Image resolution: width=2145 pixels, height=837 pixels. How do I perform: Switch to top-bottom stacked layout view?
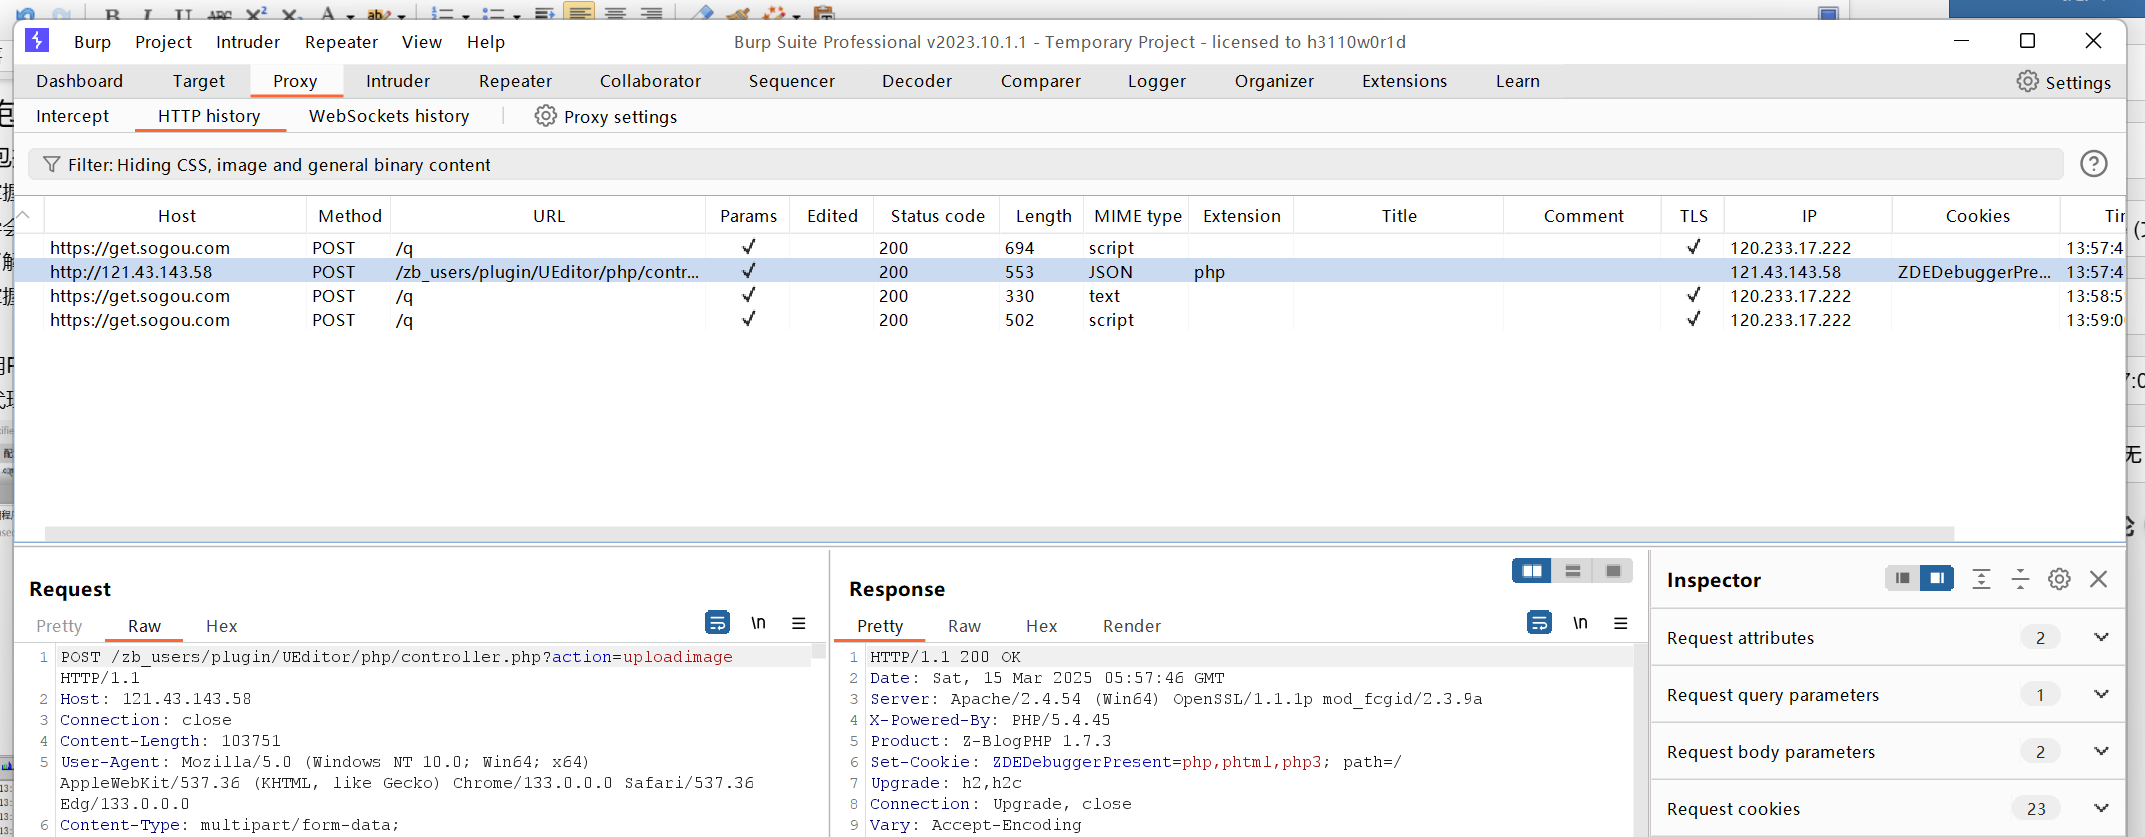(1572, 571)
